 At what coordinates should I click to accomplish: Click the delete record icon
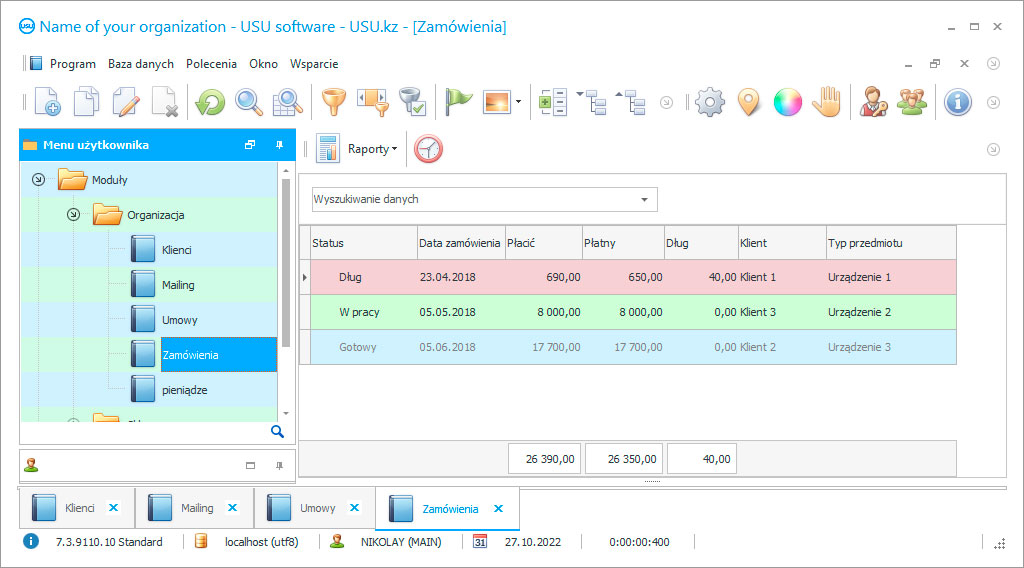click(164, 102)
